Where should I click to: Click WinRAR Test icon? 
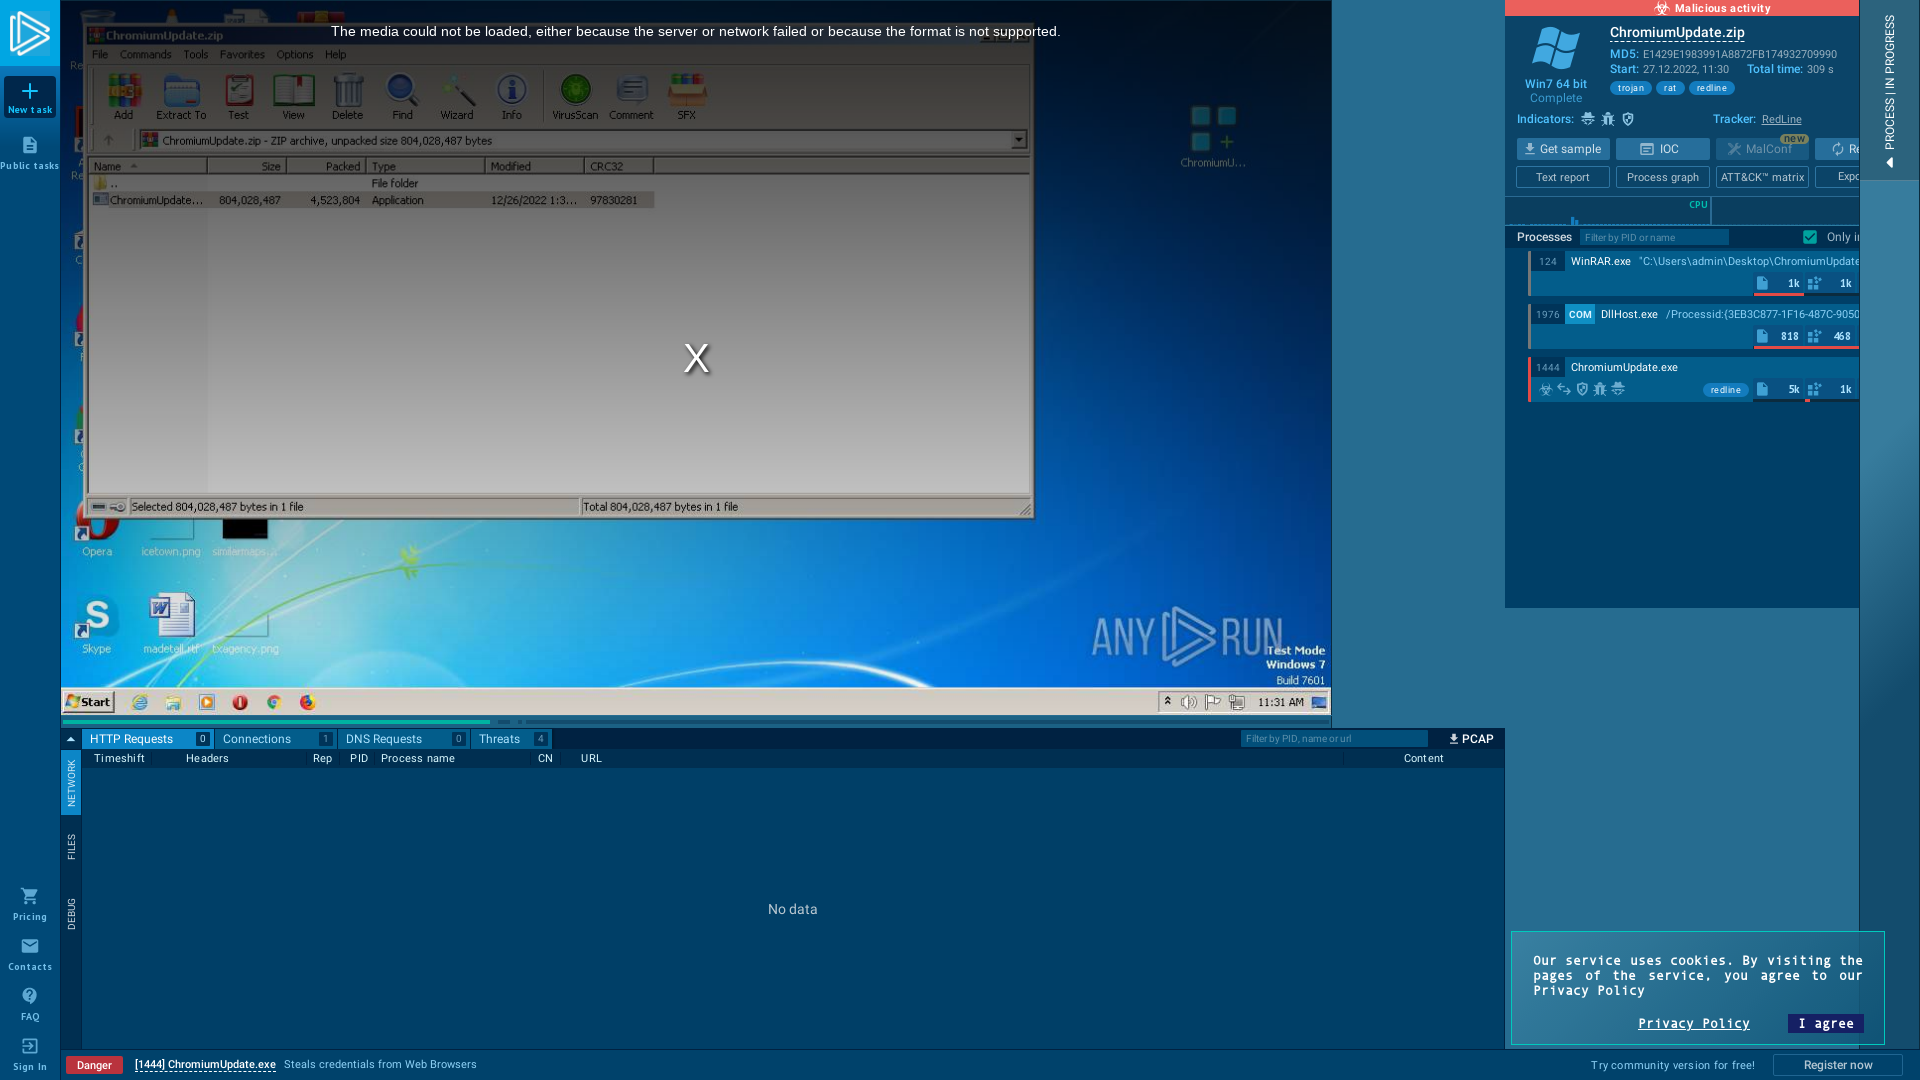coord(239,97)
